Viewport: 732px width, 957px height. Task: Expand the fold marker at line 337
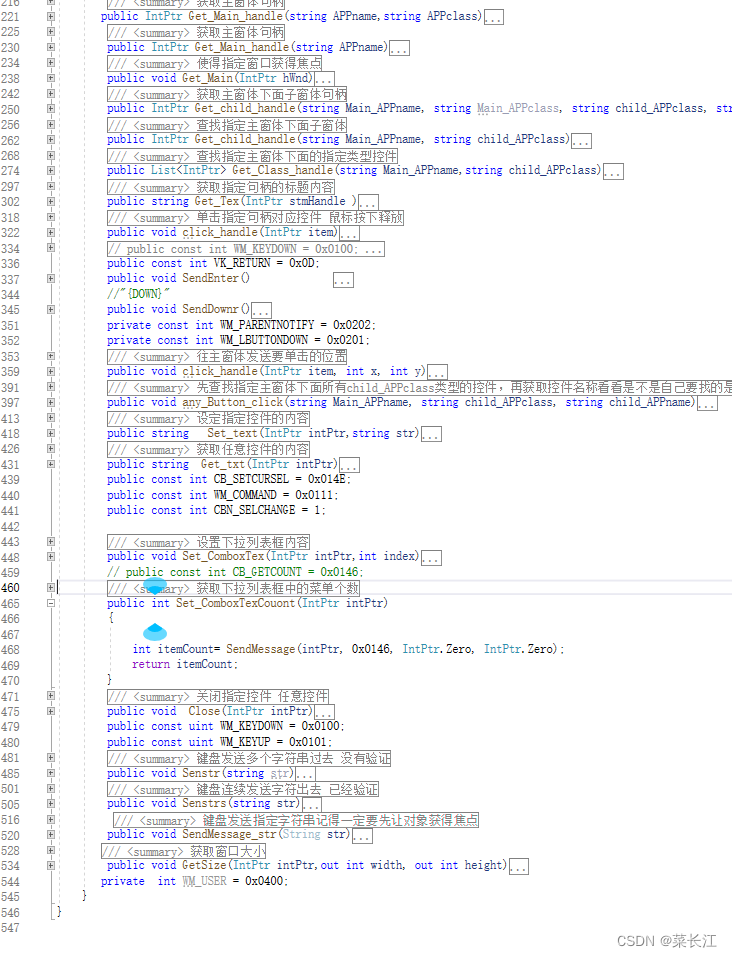point(51,278)
